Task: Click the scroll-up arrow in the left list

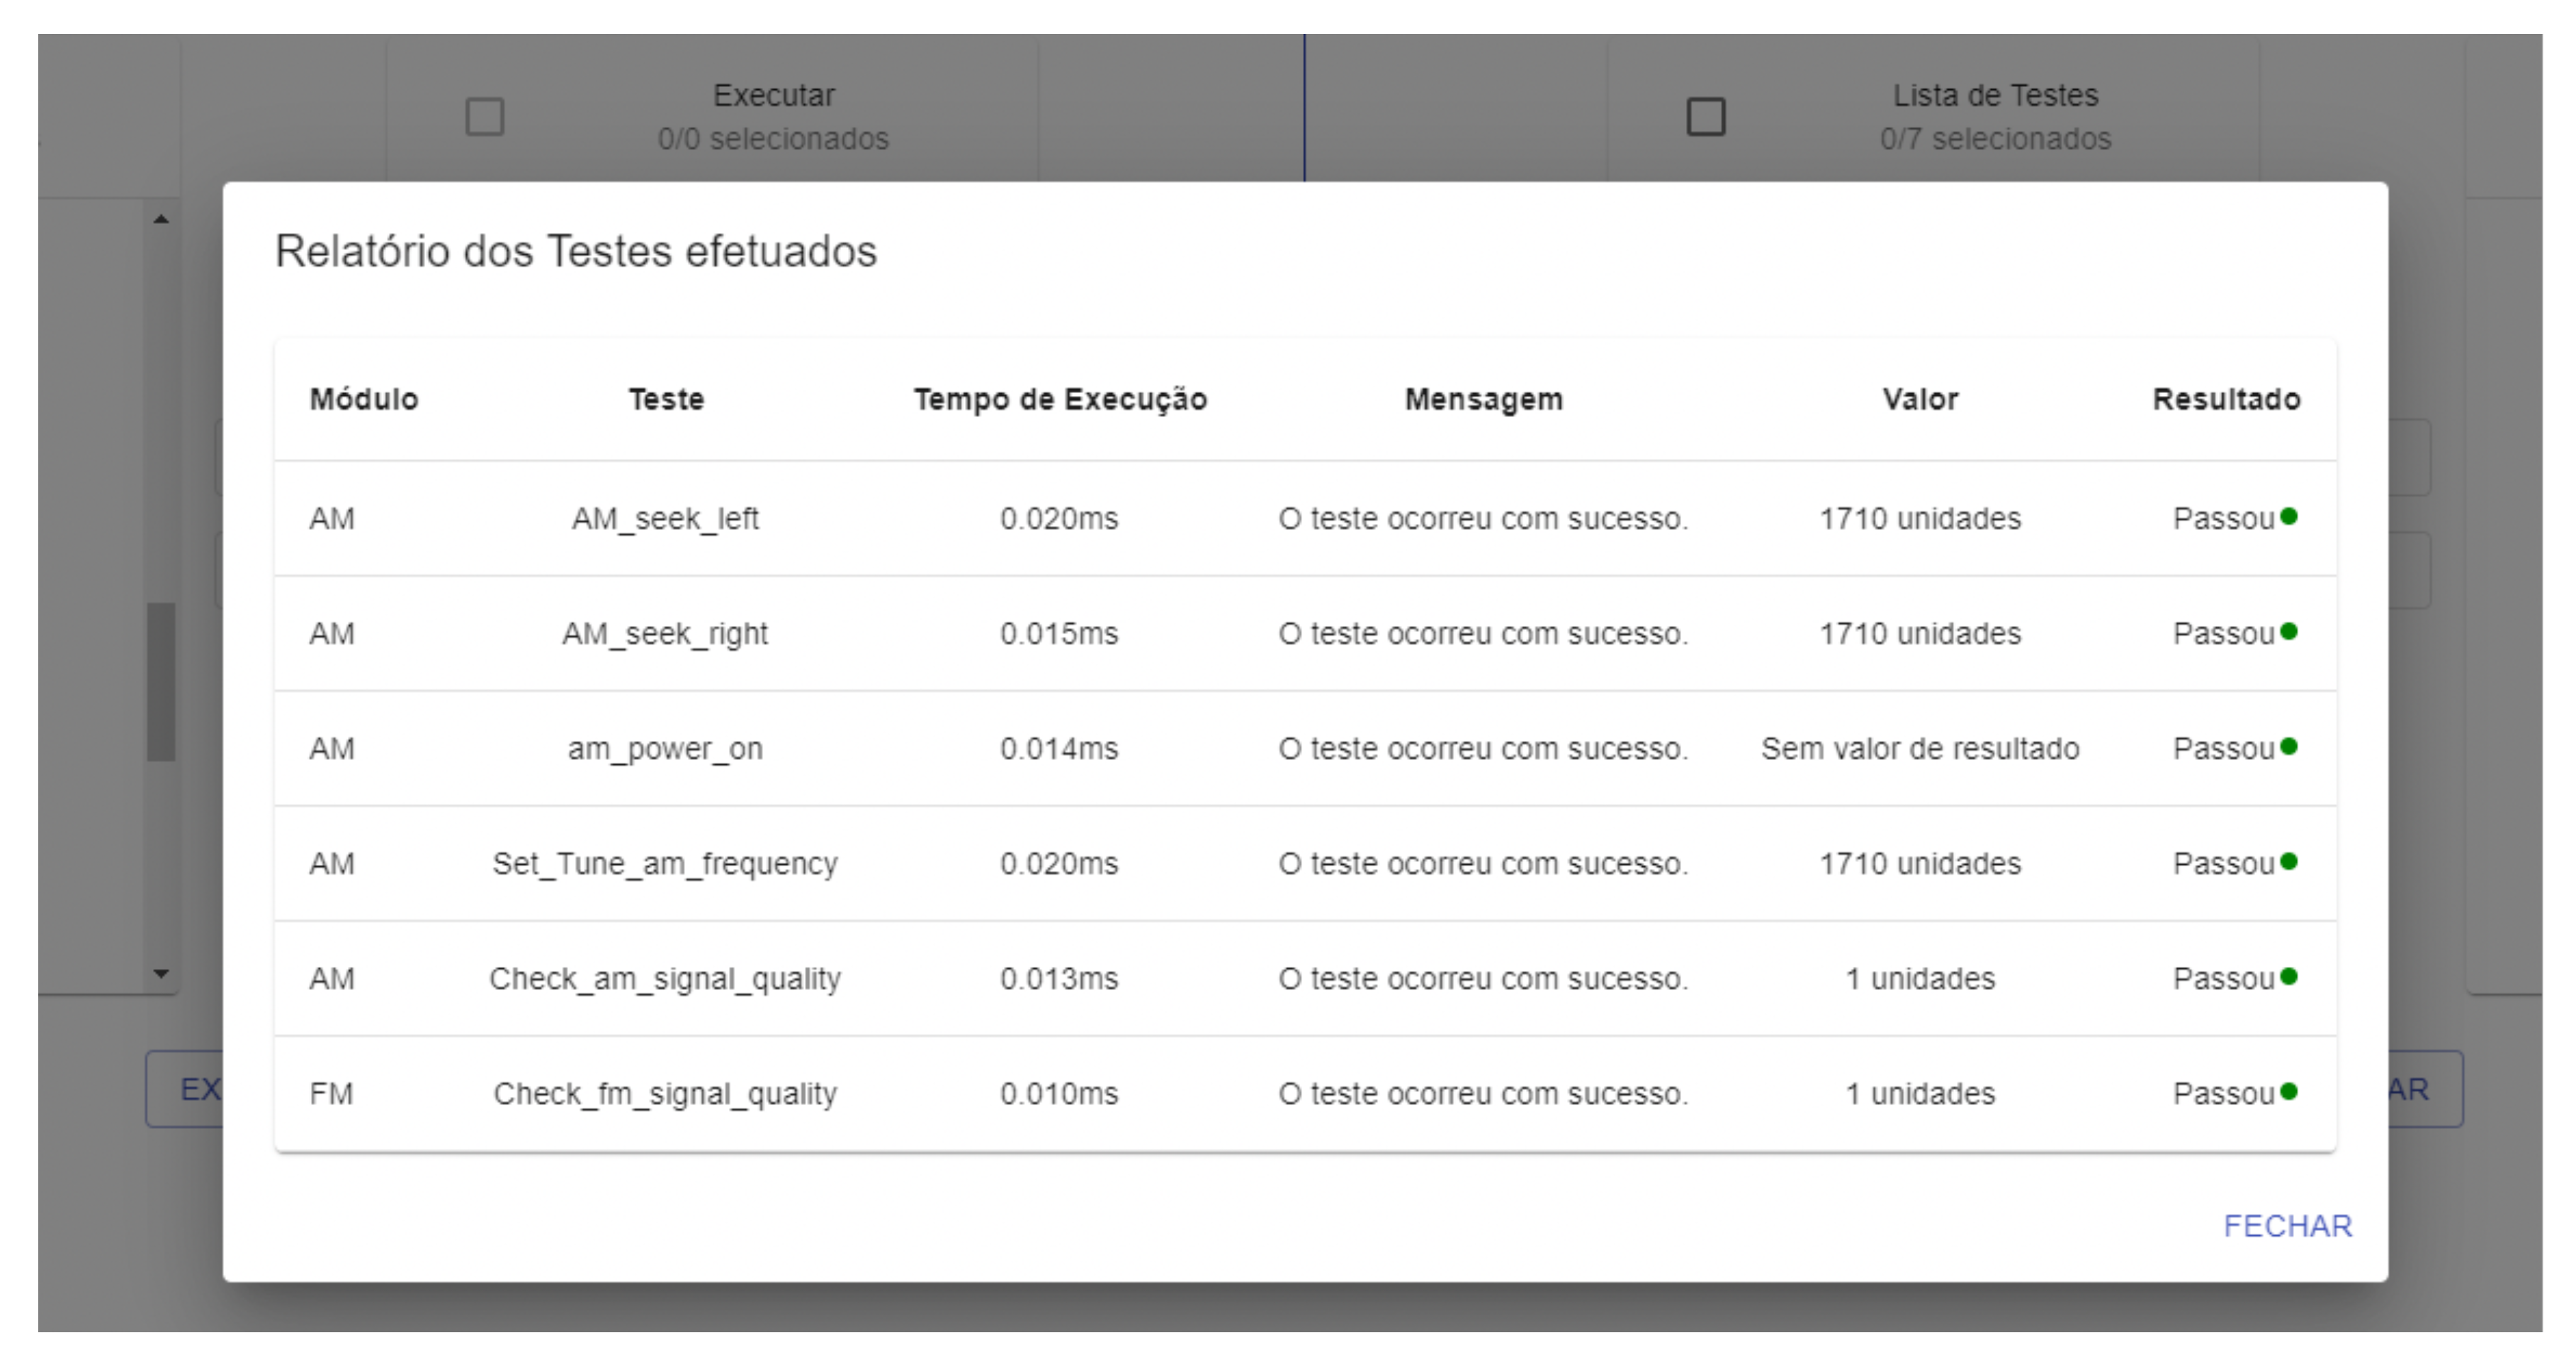Action: pyautogui.click(x=161, y=219)
